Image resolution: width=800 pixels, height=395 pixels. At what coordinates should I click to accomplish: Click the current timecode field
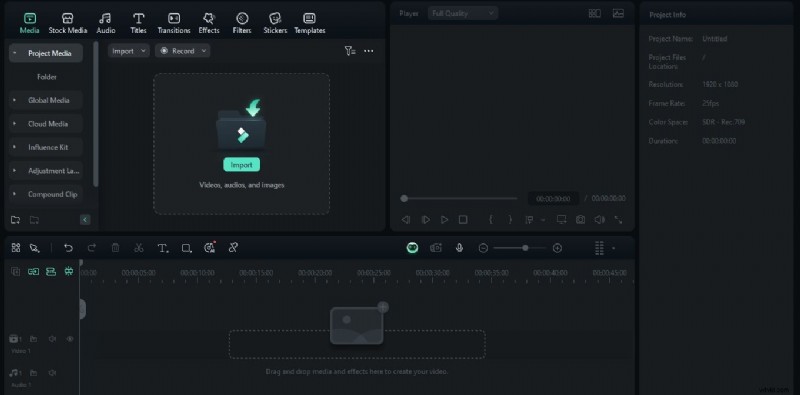tap(553, 199)
